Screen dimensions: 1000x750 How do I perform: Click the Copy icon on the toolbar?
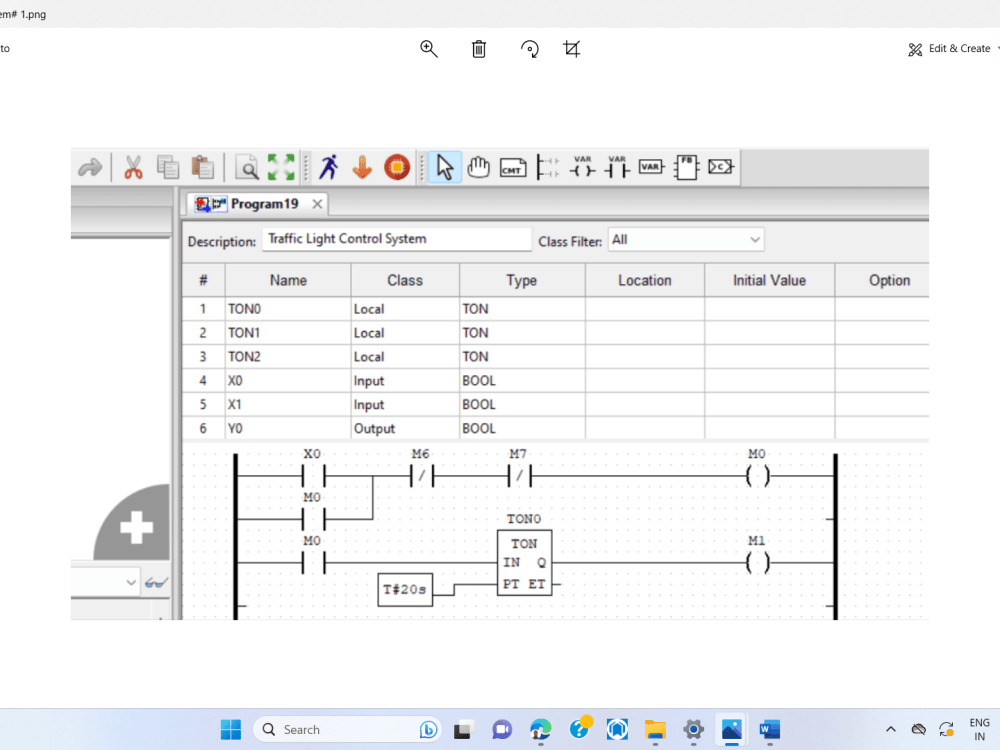click(168, 167)
